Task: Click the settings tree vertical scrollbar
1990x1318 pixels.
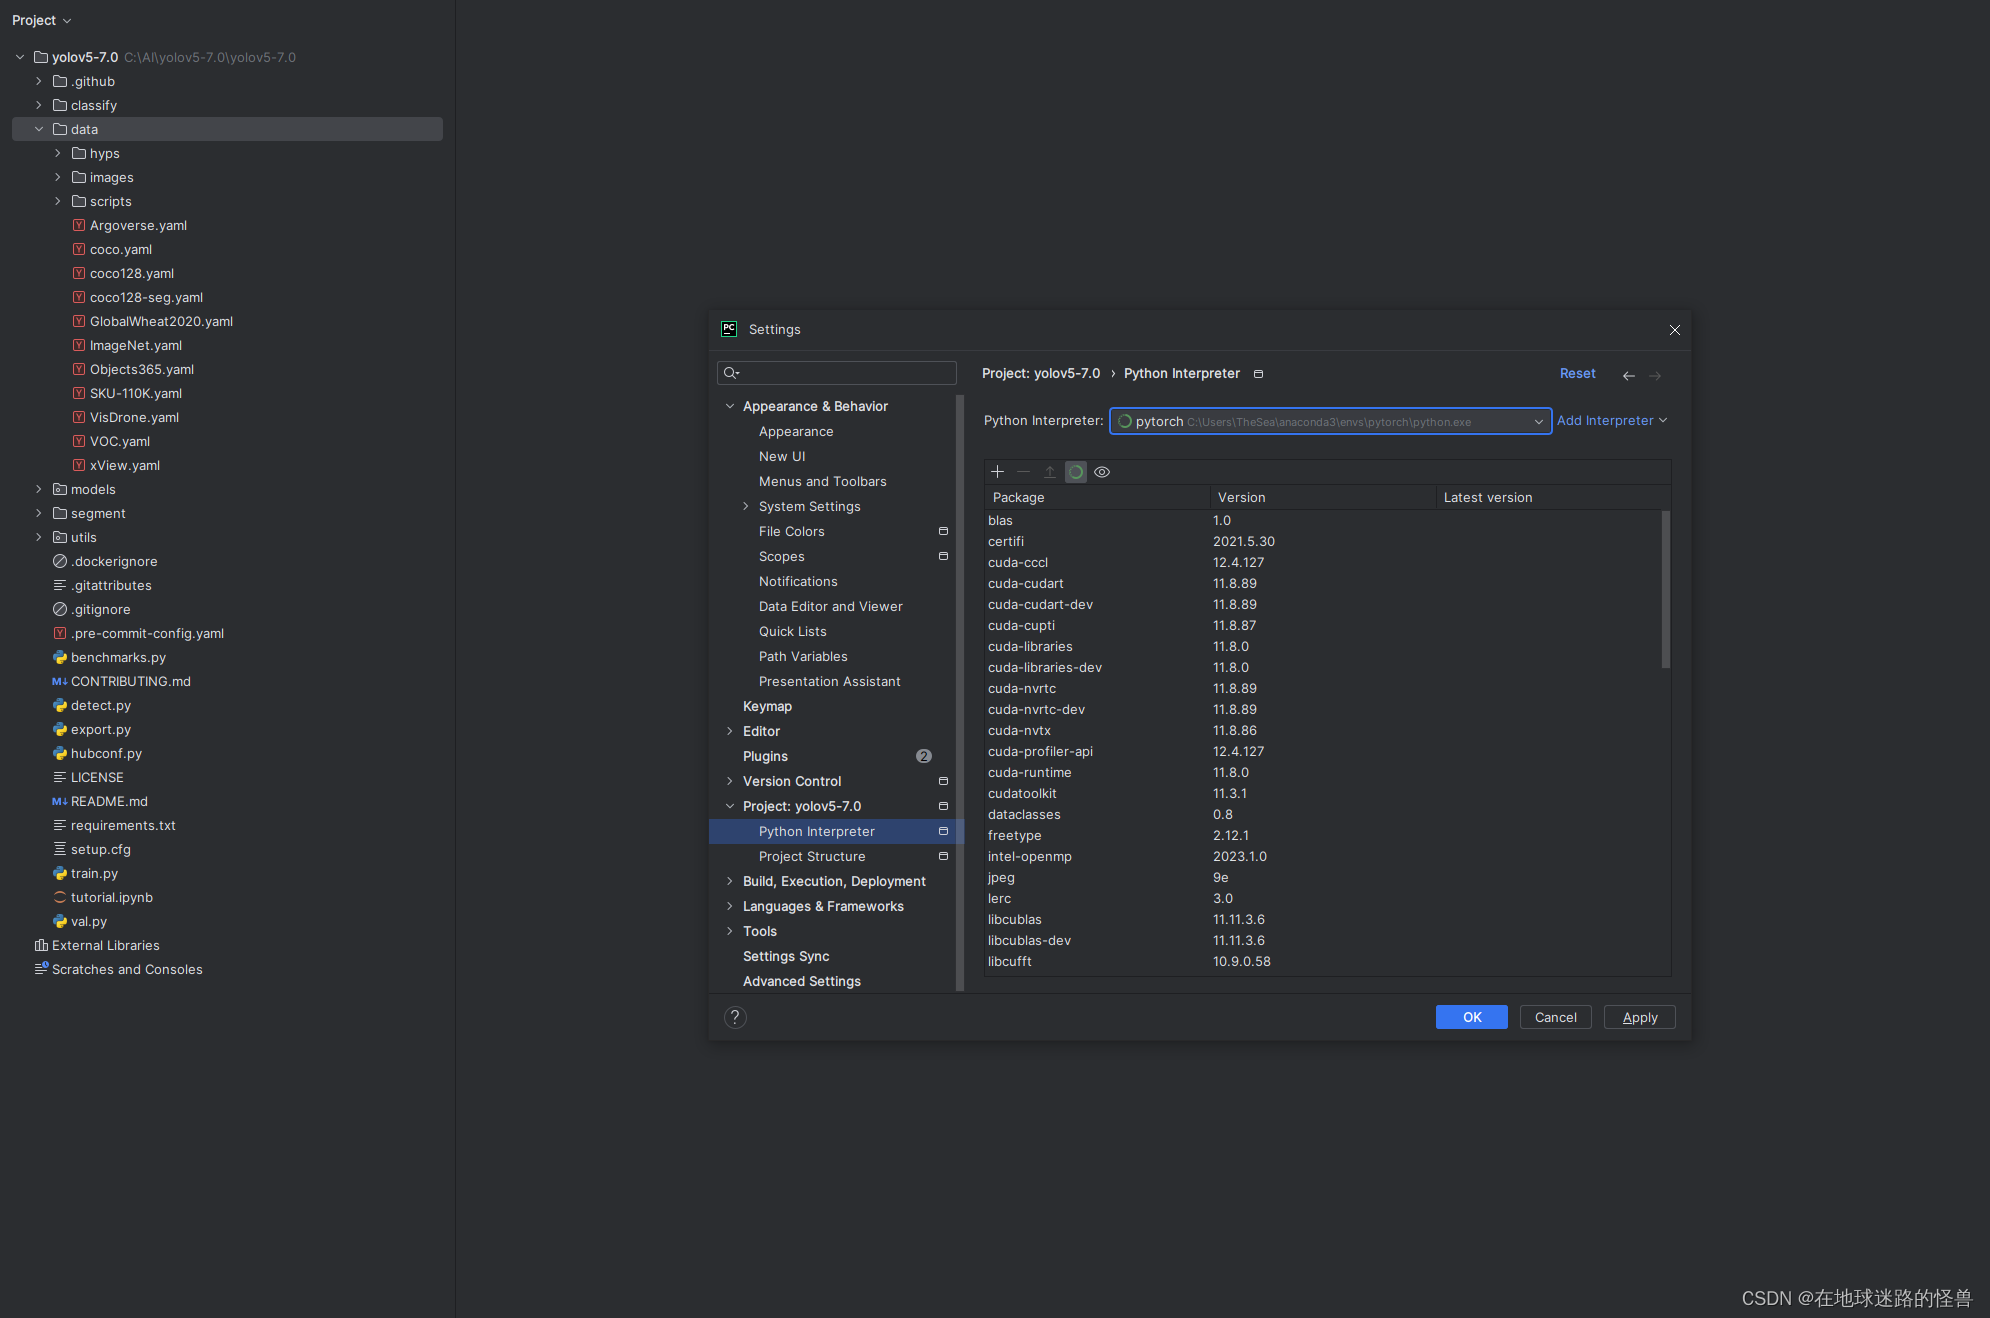Action: pyautogui.click(x=960, y=692)
